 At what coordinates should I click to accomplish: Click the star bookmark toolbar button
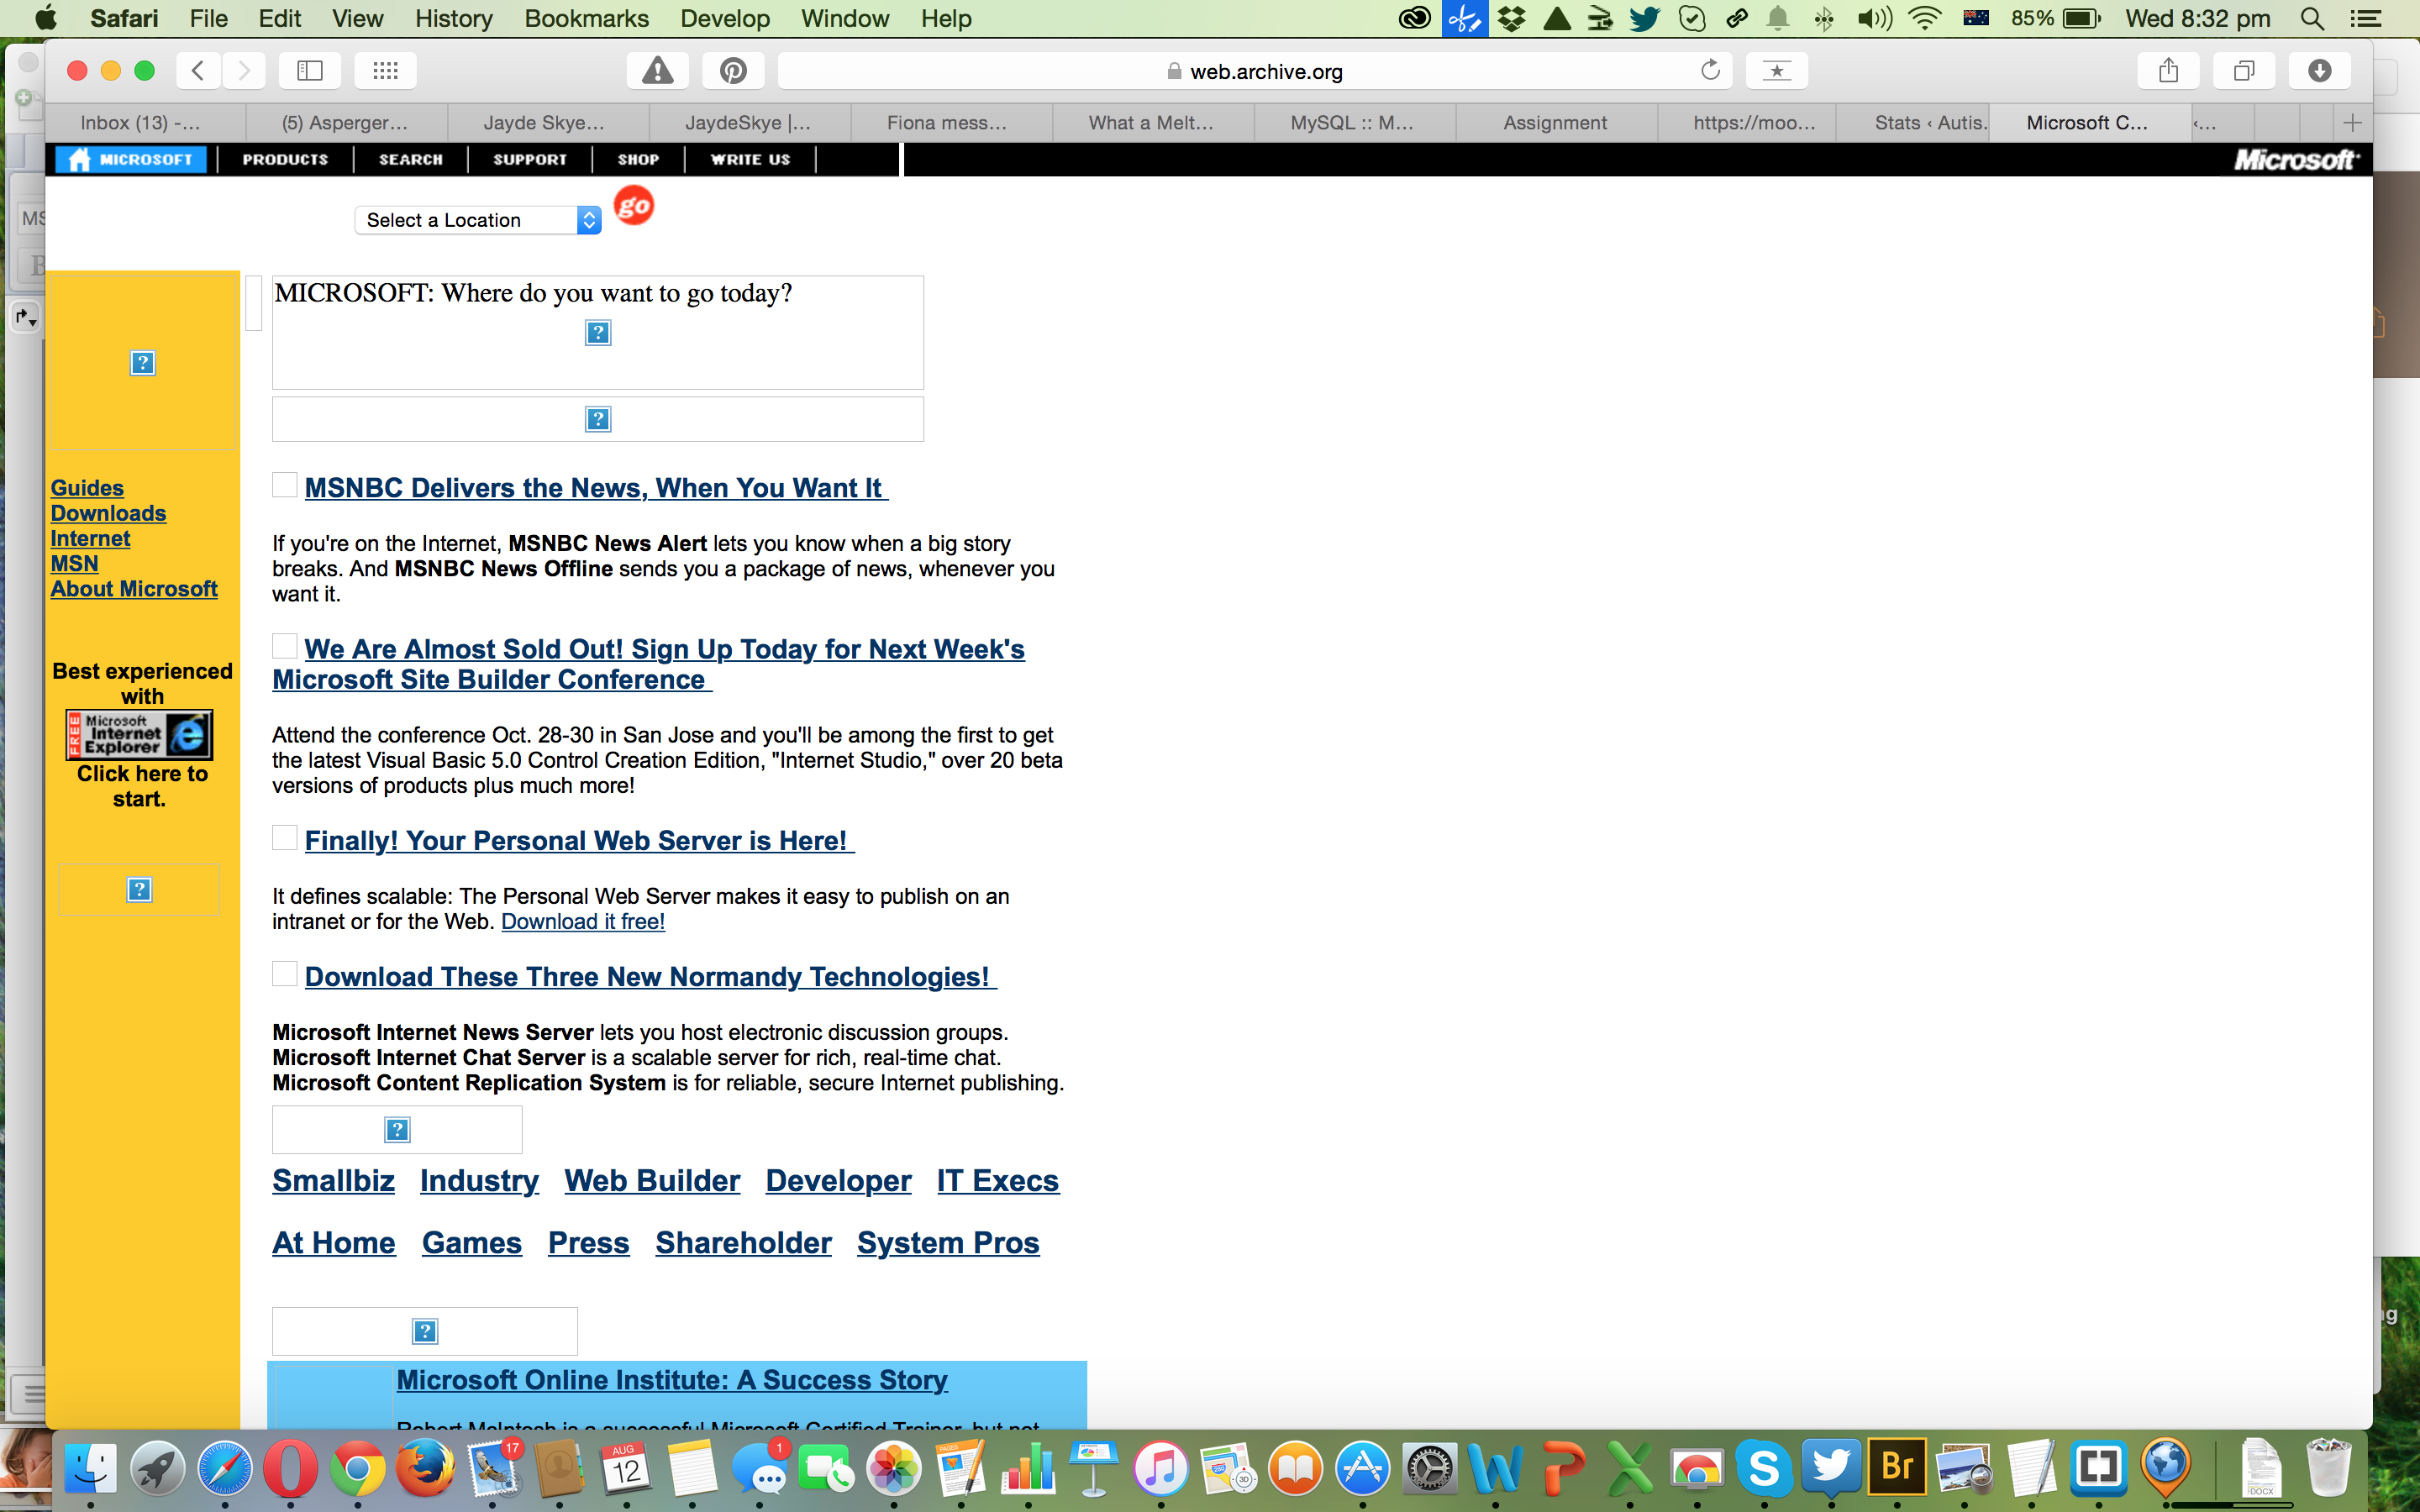point(1776,70)
